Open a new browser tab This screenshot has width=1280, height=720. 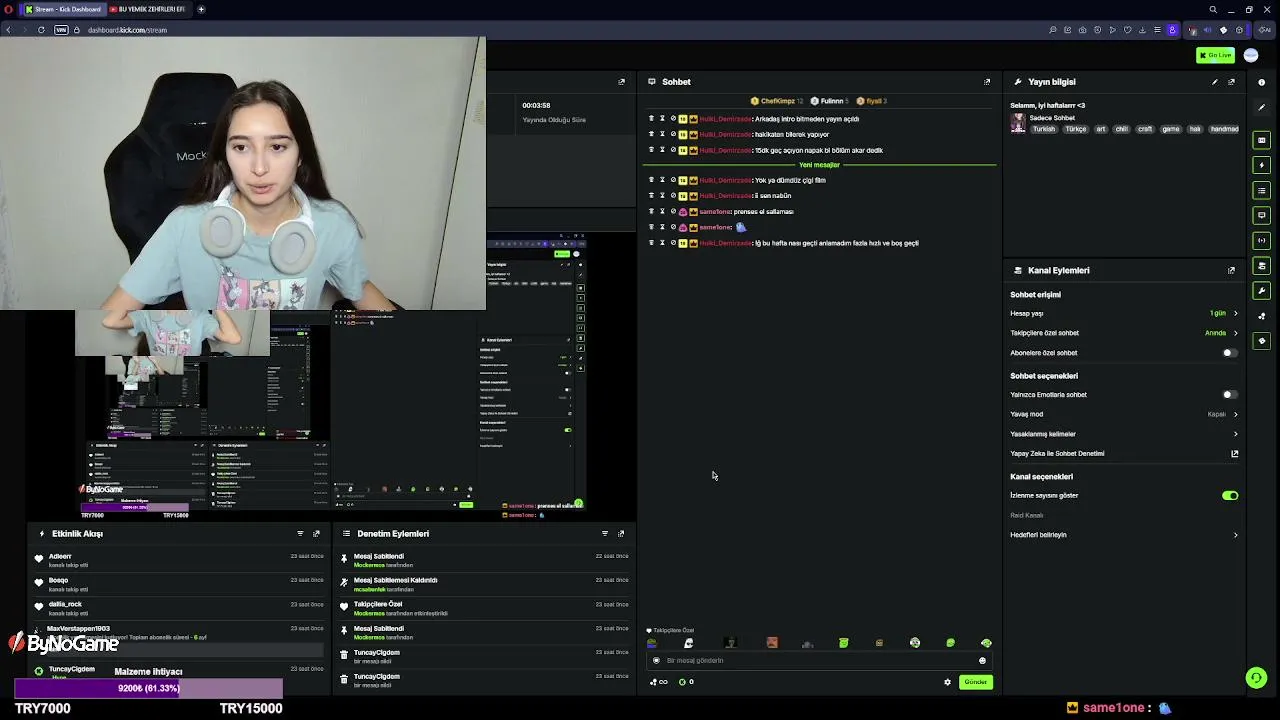pyautogui.click(x=201, y=9)
